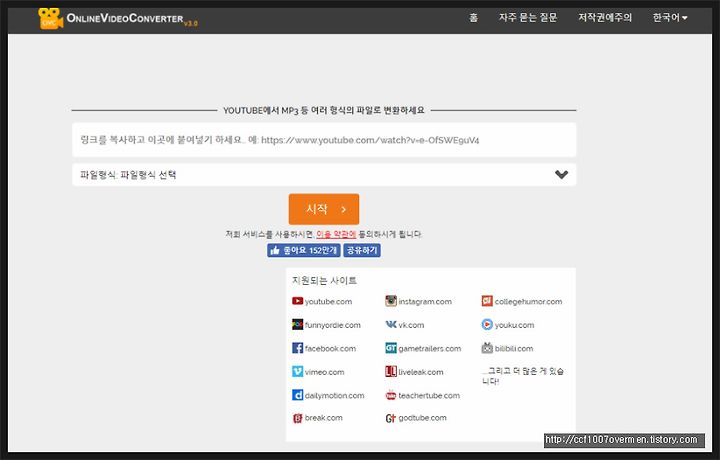
Task: Click the collegehumor.com text label
Action: click(x=528, y=302)
